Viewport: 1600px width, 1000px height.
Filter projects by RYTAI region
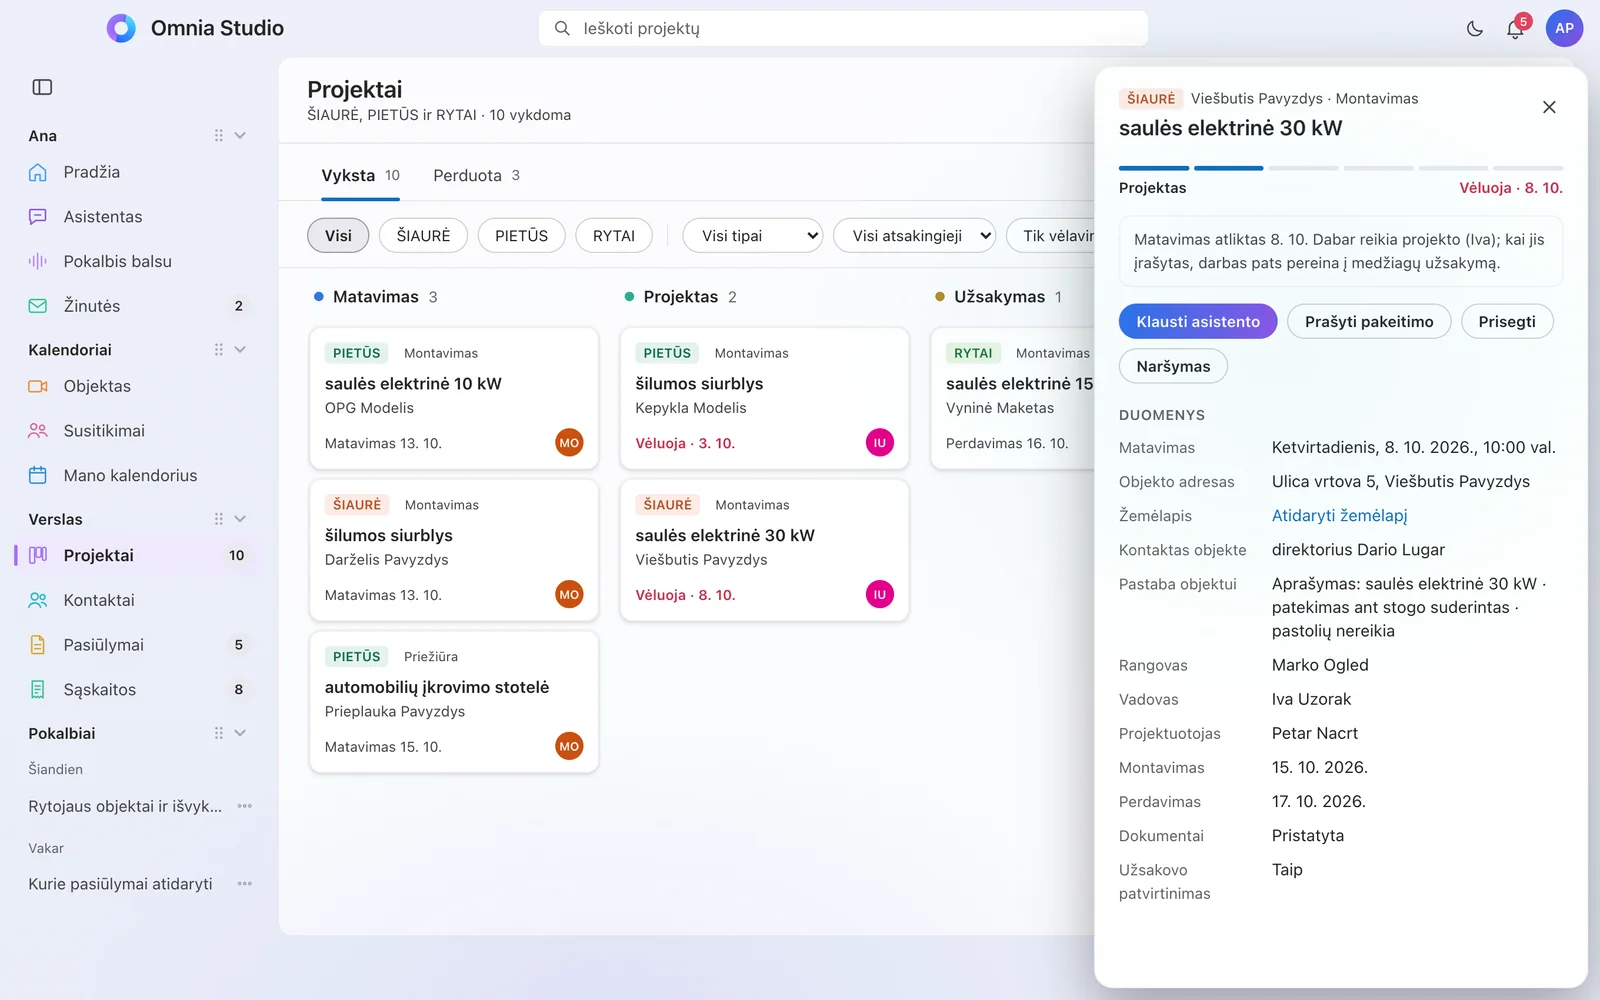point(614,236)
